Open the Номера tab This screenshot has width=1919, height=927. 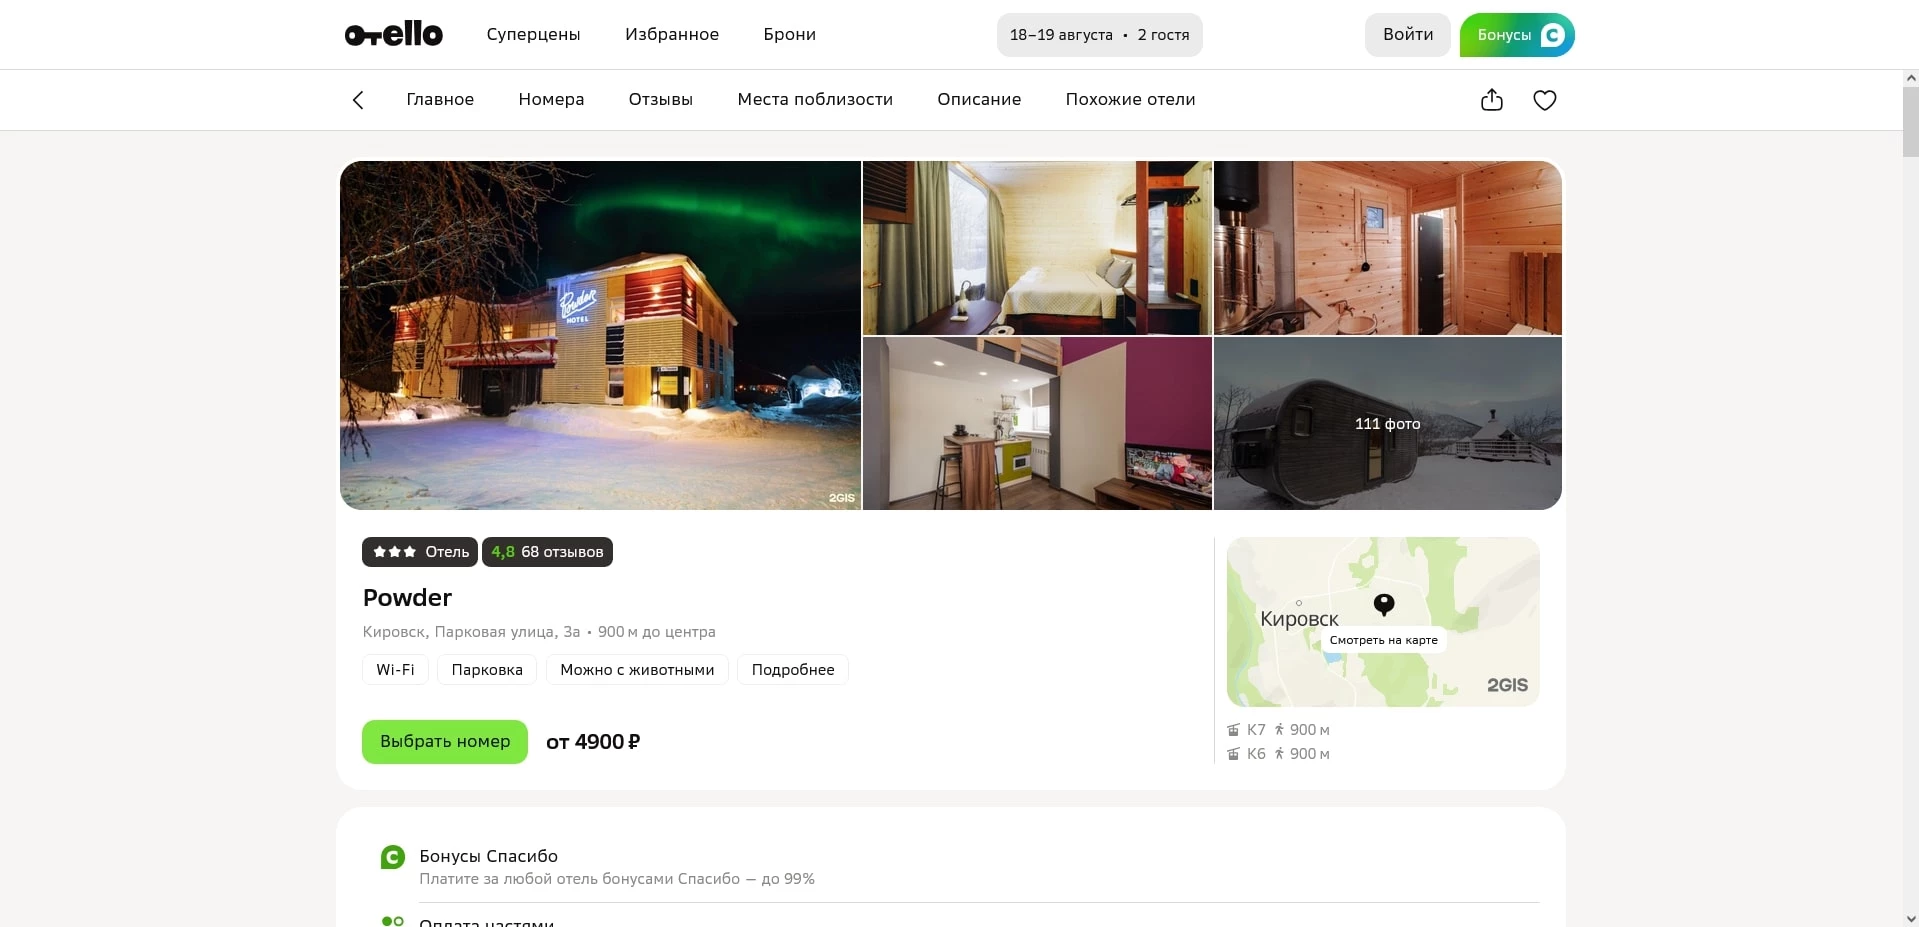551,100
